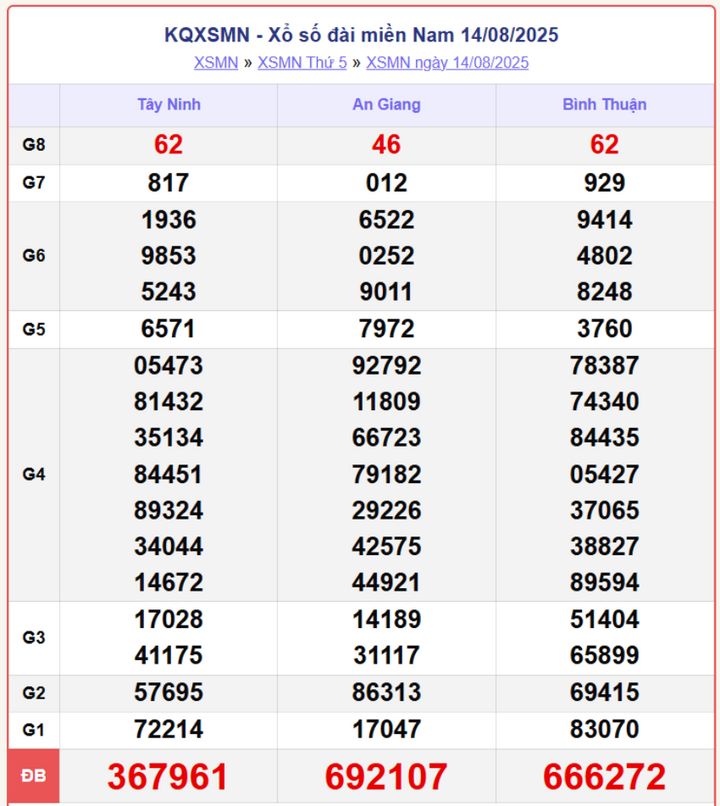Select G4 number 29226
Image resolution: width=720 pixels, height=806 pixels.
coord(386,510)
